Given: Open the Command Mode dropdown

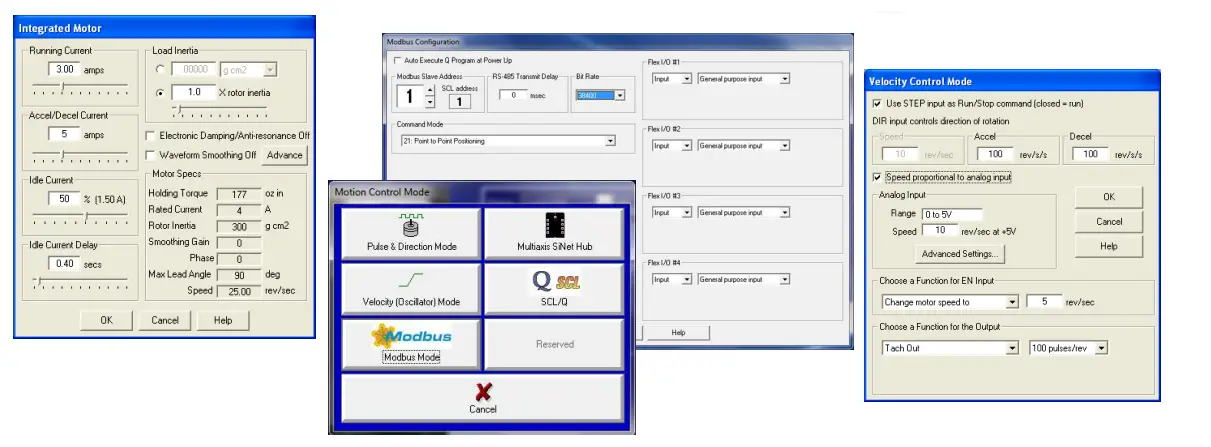Looking at the screenshot, I should coord(610,141).
